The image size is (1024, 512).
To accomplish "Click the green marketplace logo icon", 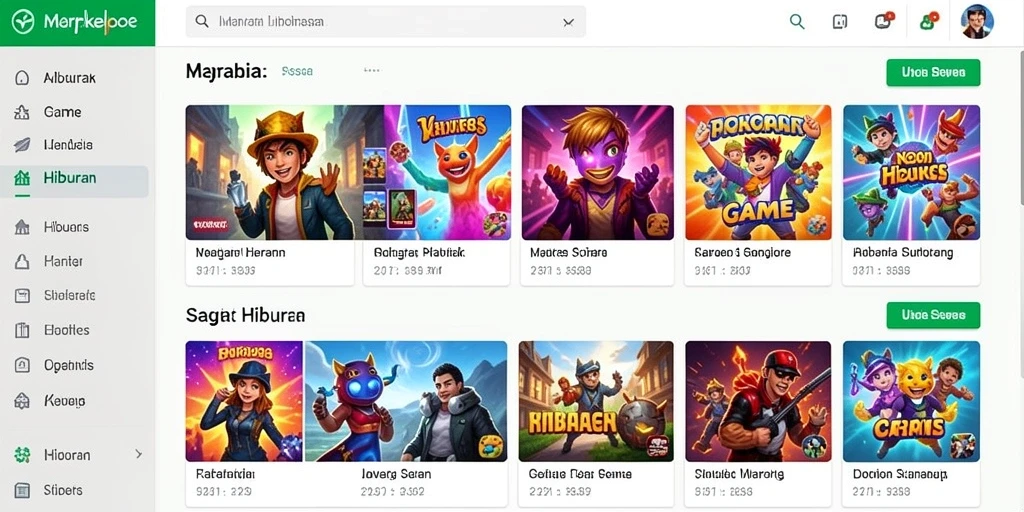I will tap(23, 22).
